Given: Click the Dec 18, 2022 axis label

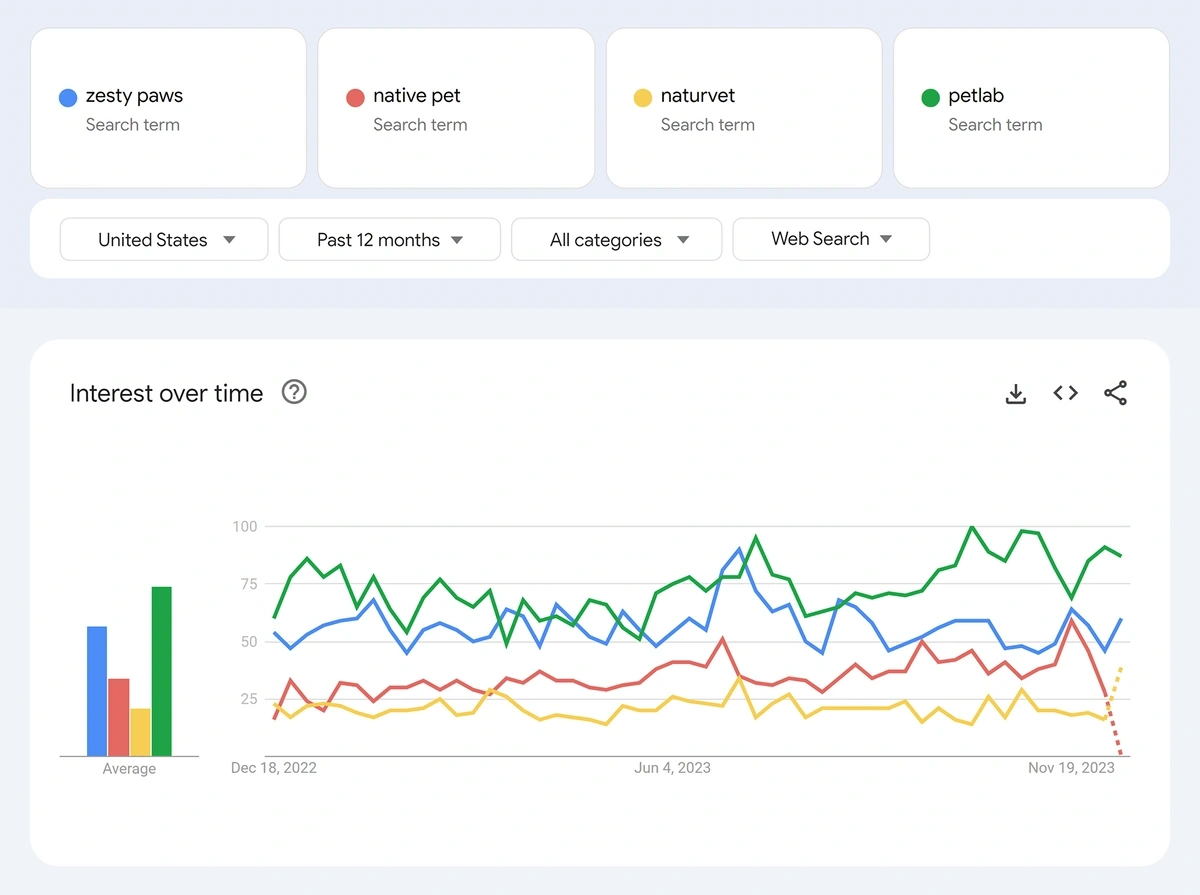Looking at the screenshot, I should point(274,768).
